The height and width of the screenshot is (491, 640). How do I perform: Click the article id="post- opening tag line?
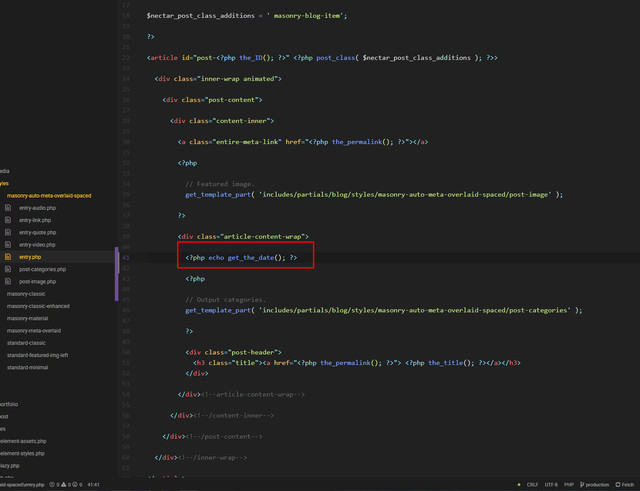coord(322,58)
